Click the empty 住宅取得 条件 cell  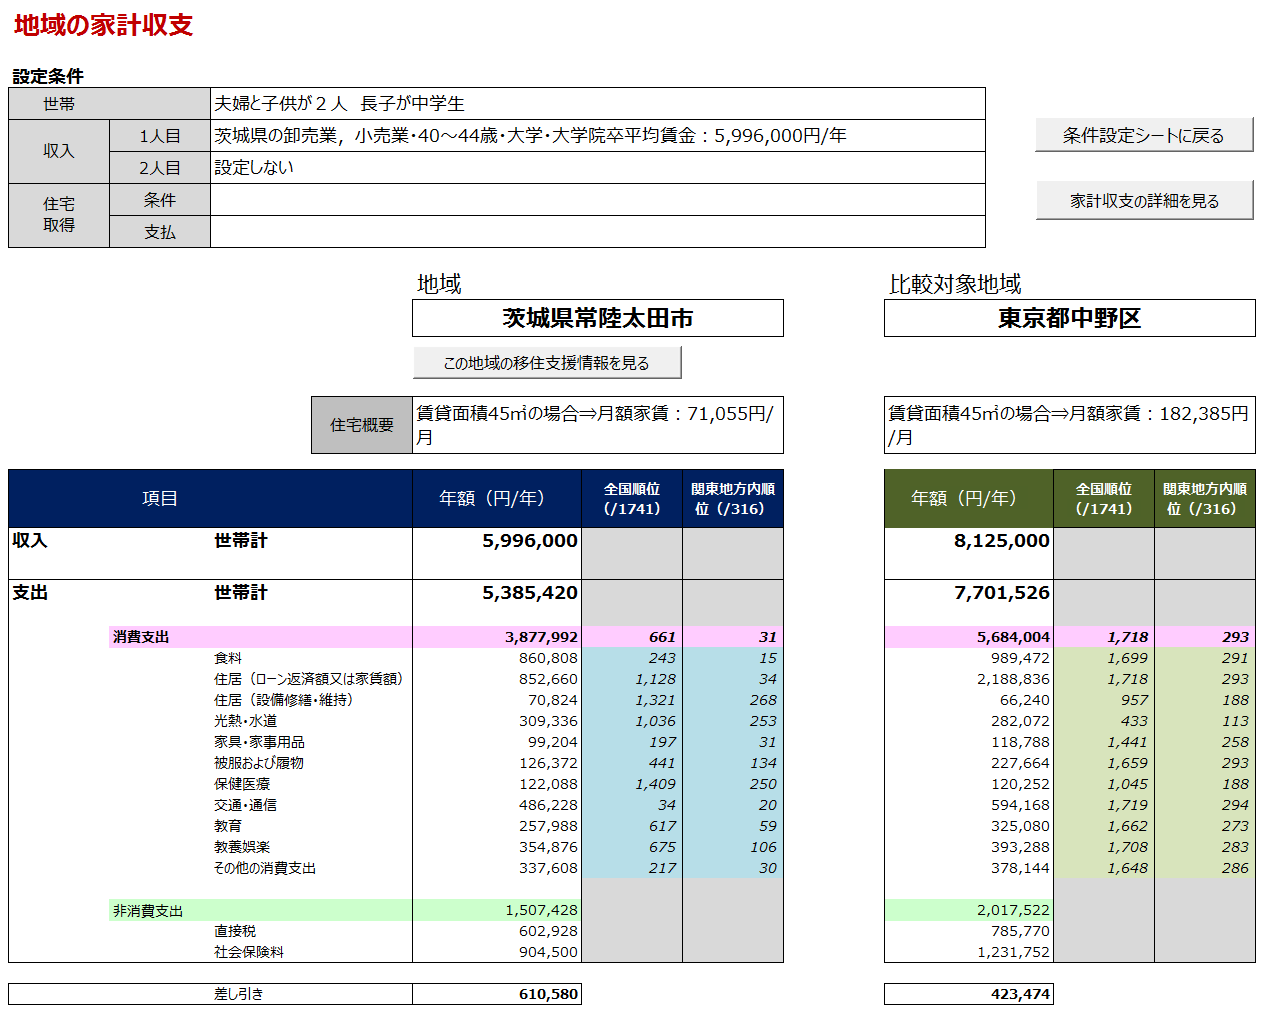[x=598, y=200]
